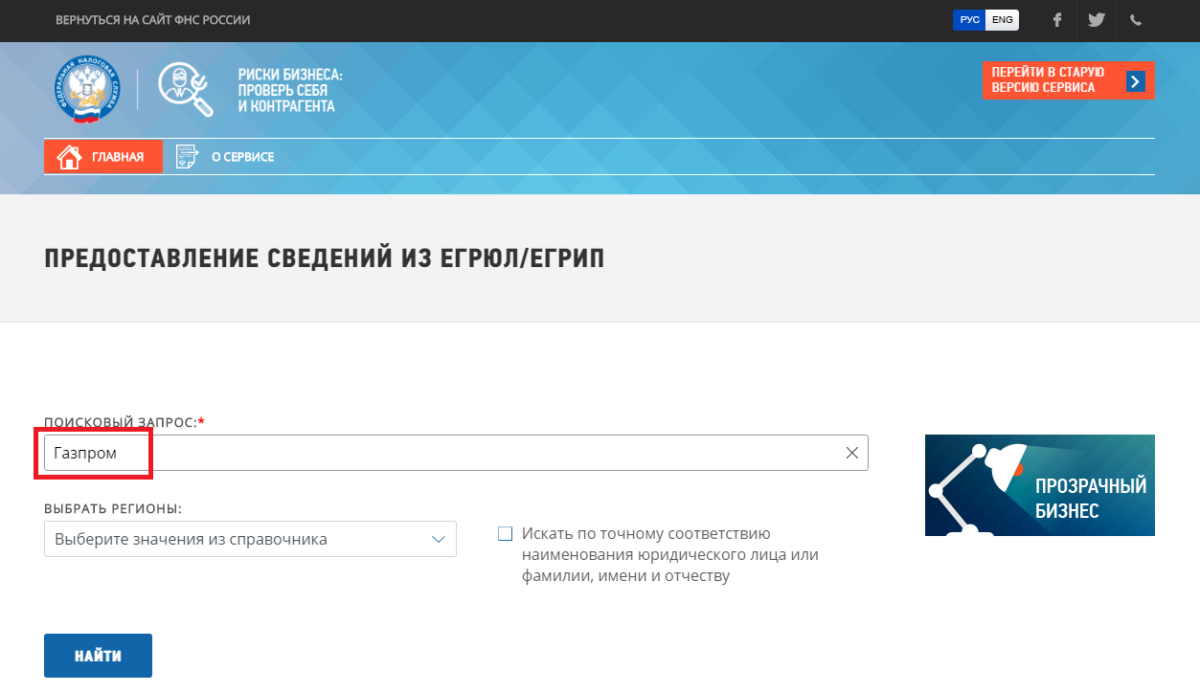
Task: Open the Facebook icon link
Action: coord(1057,20)
